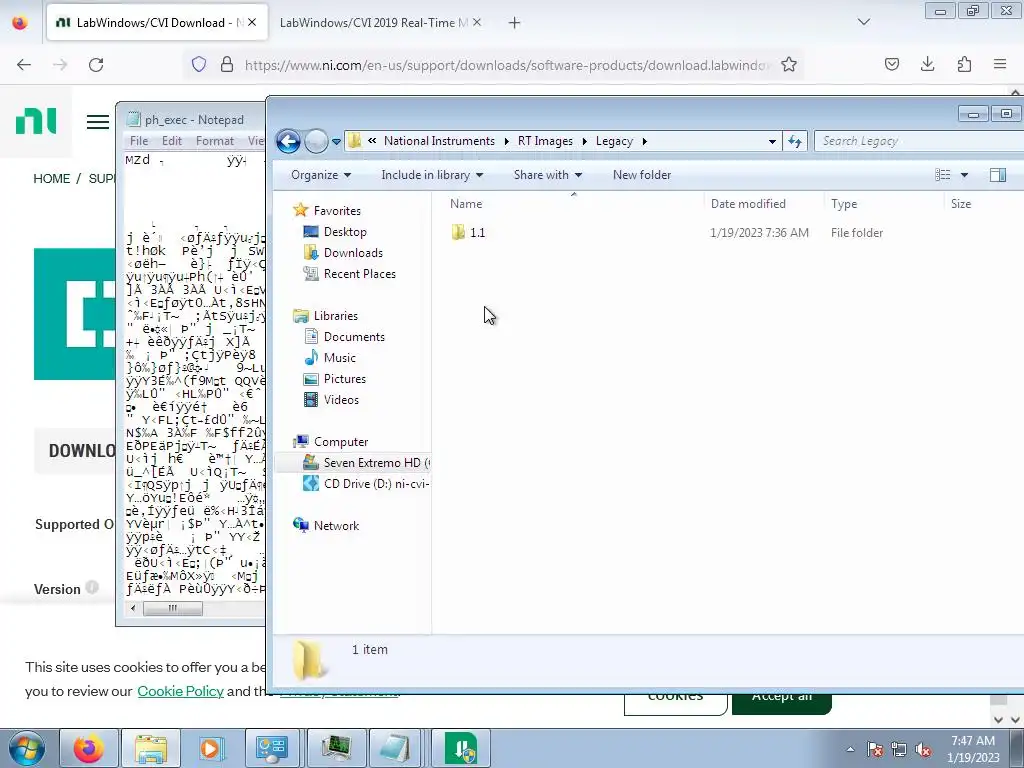The image size is (1024, 768).
Task: Open the view options (More options) dropdown arrow
Action: click(964, 175)
